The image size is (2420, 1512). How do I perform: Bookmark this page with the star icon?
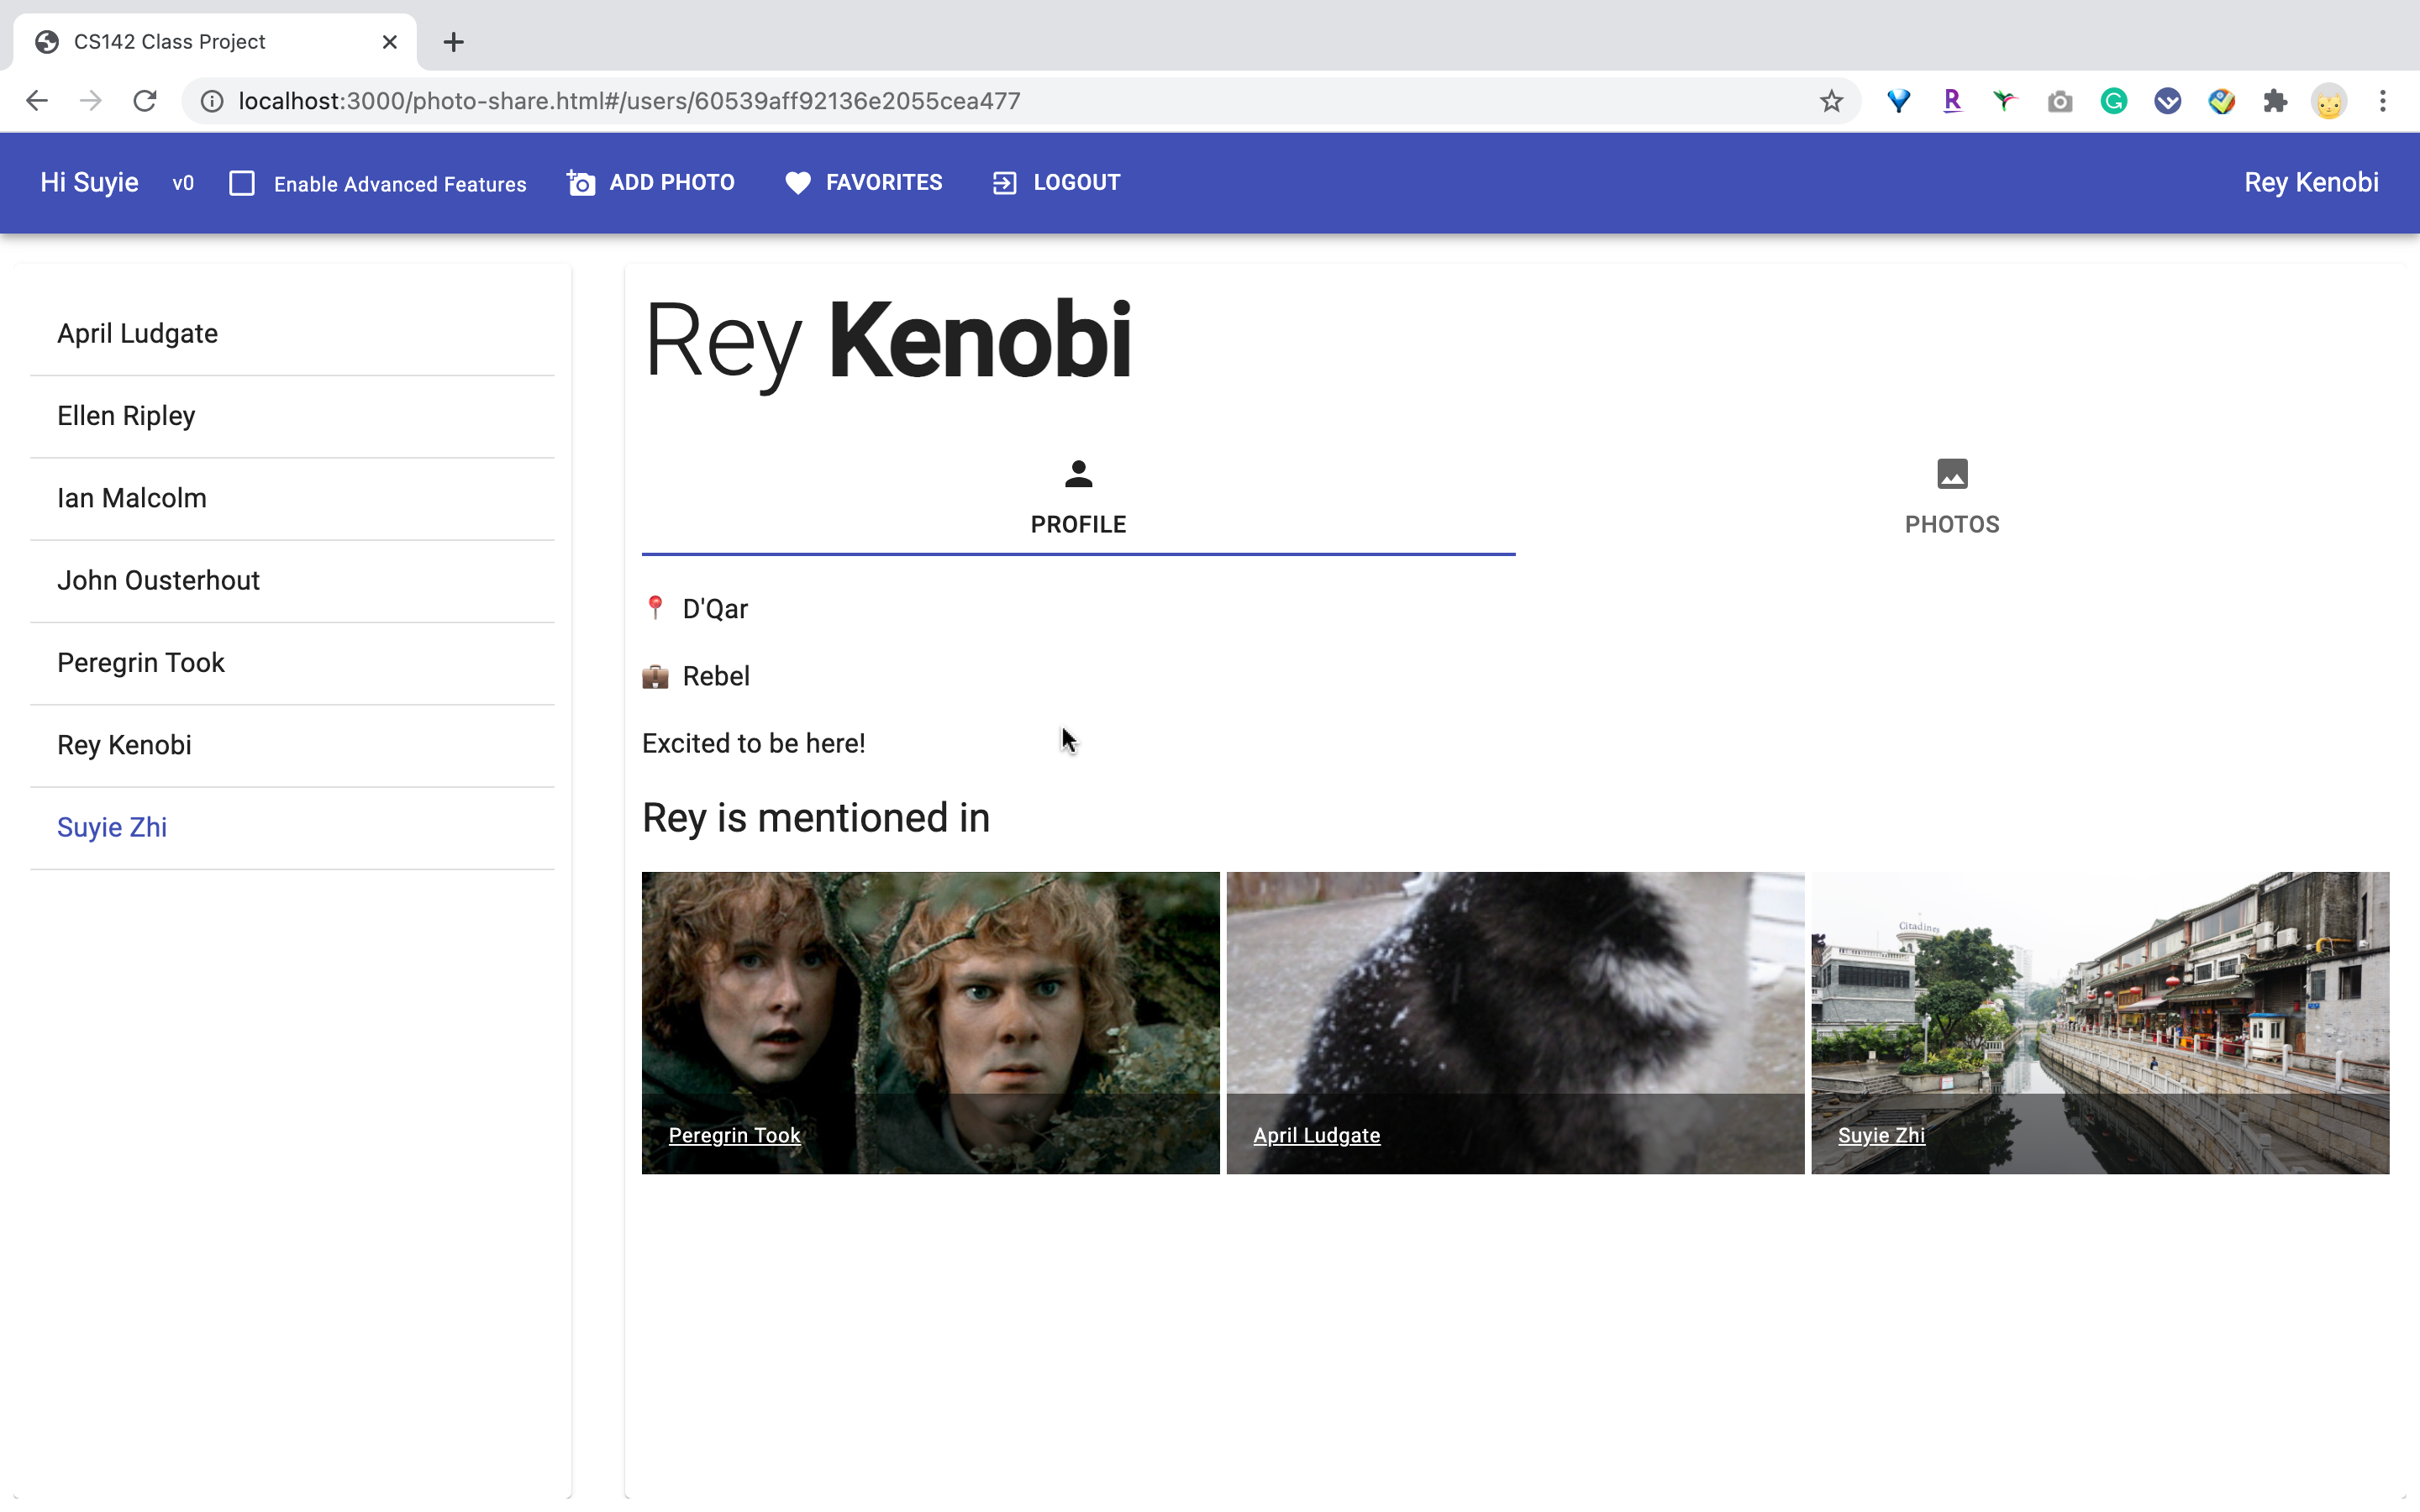point(1831,101)
